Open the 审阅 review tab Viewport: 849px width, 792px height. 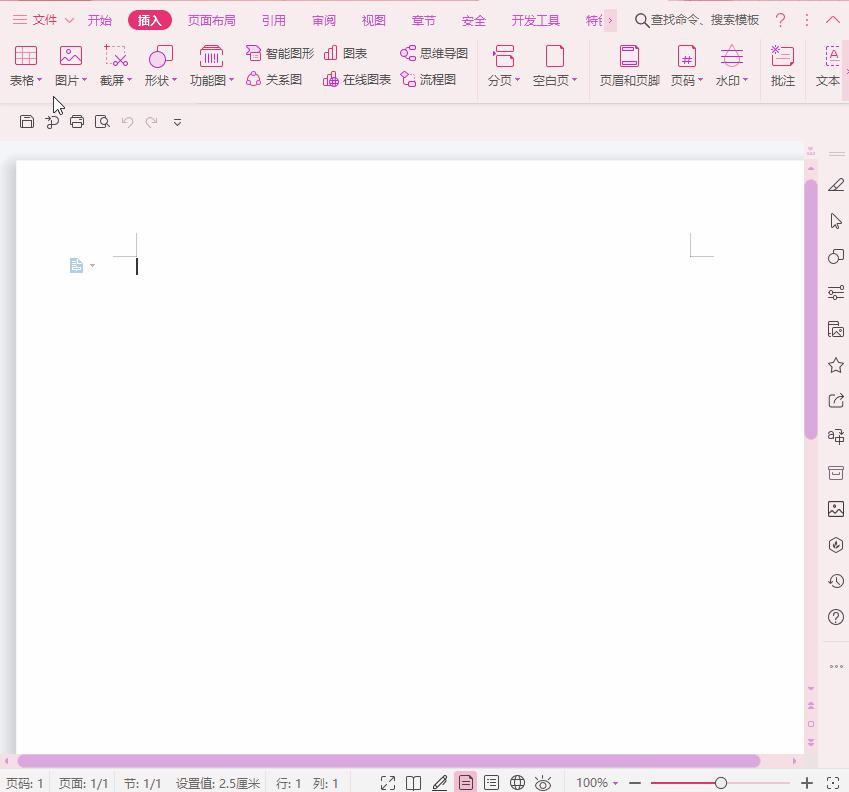[x=323, y=19]
